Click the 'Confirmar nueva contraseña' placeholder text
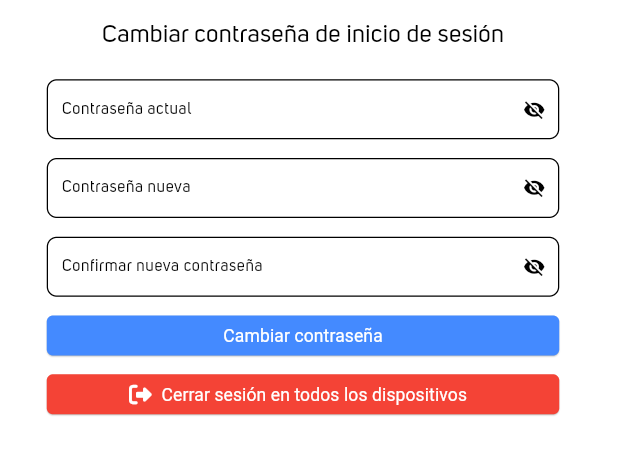643x474 pixels. (x=162, y=266)
